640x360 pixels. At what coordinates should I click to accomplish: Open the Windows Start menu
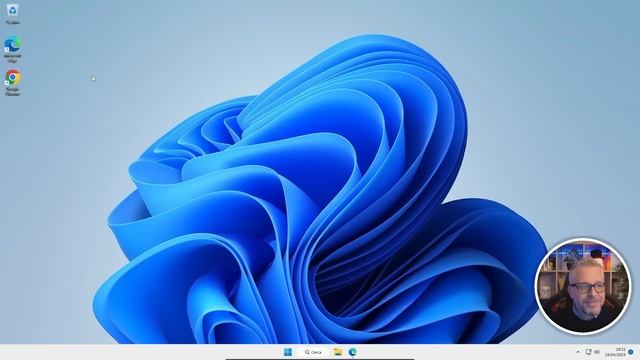tap(288, 352)
